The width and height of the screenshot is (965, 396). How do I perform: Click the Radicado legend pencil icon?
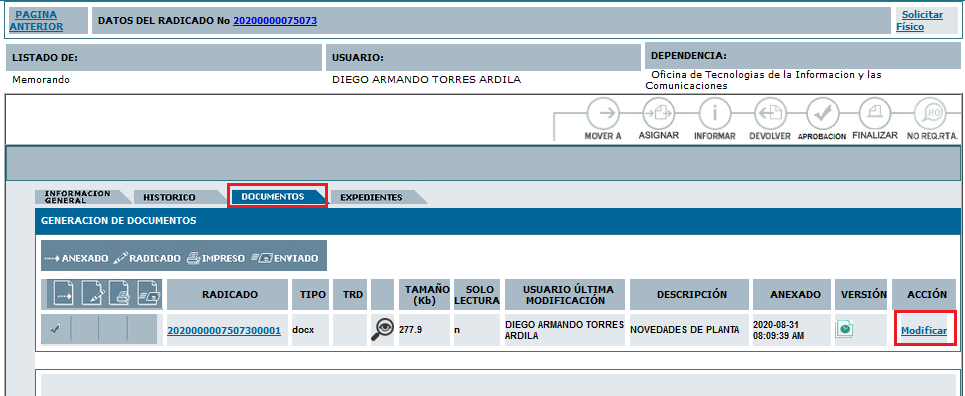tap(120, 258)
